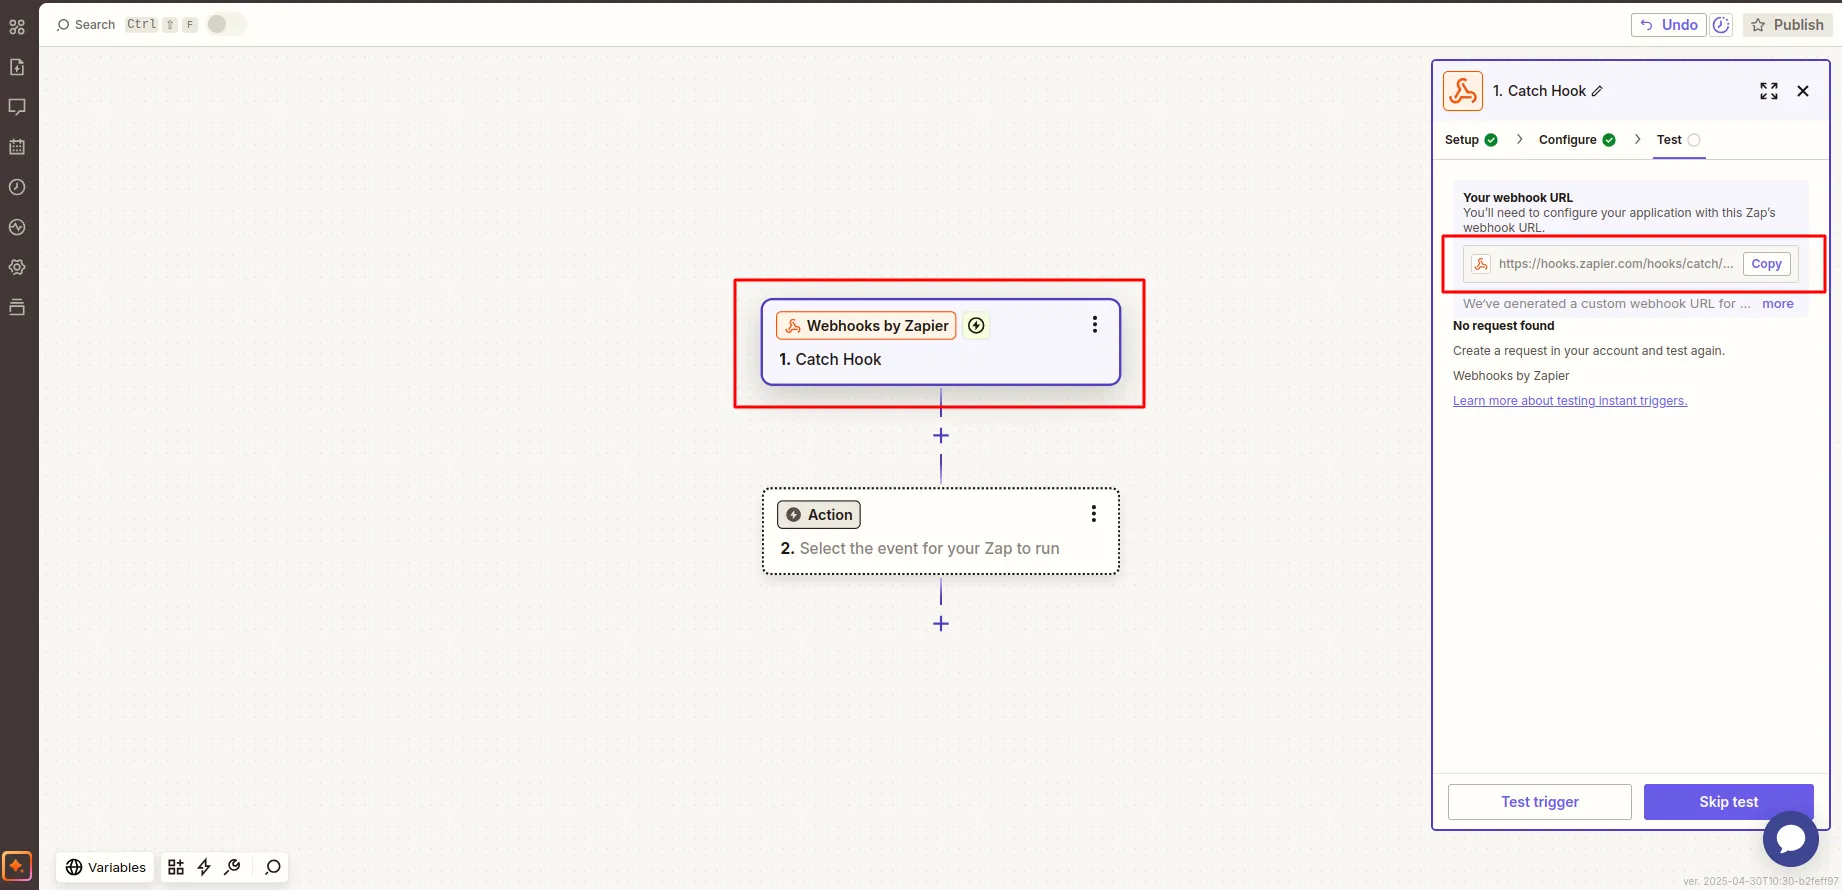Viewport: 1842px width, 890px height.
Task: Open the notes comment icon in sidebar
Action: 17,107
